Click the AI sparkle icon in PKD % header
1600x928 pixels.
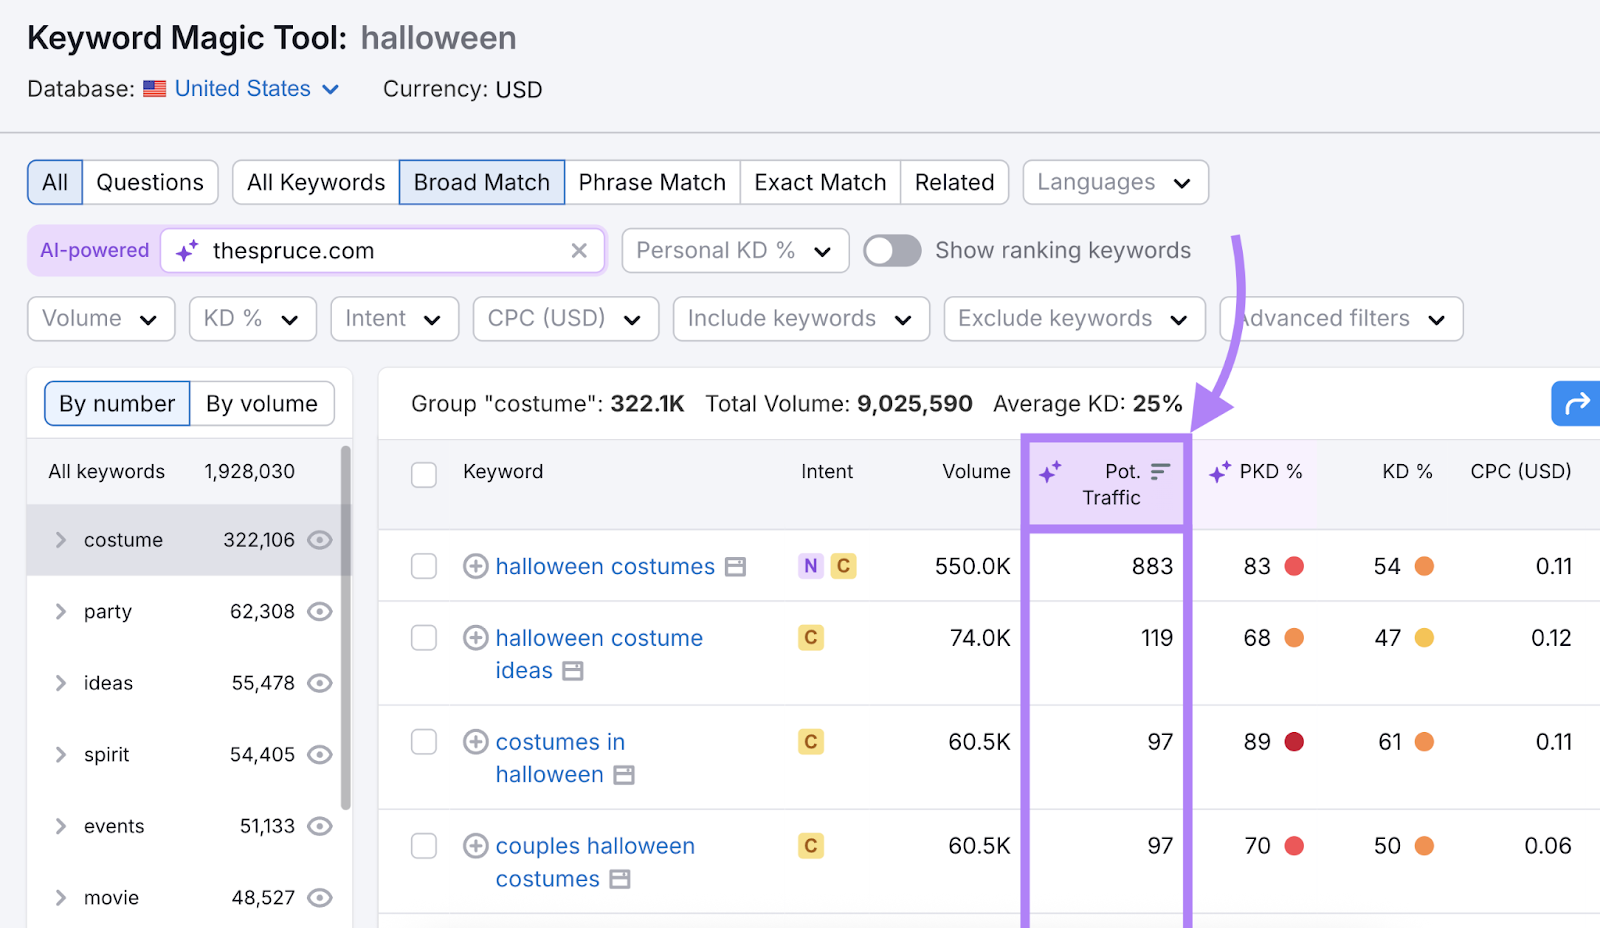(x=1219, y=471)
